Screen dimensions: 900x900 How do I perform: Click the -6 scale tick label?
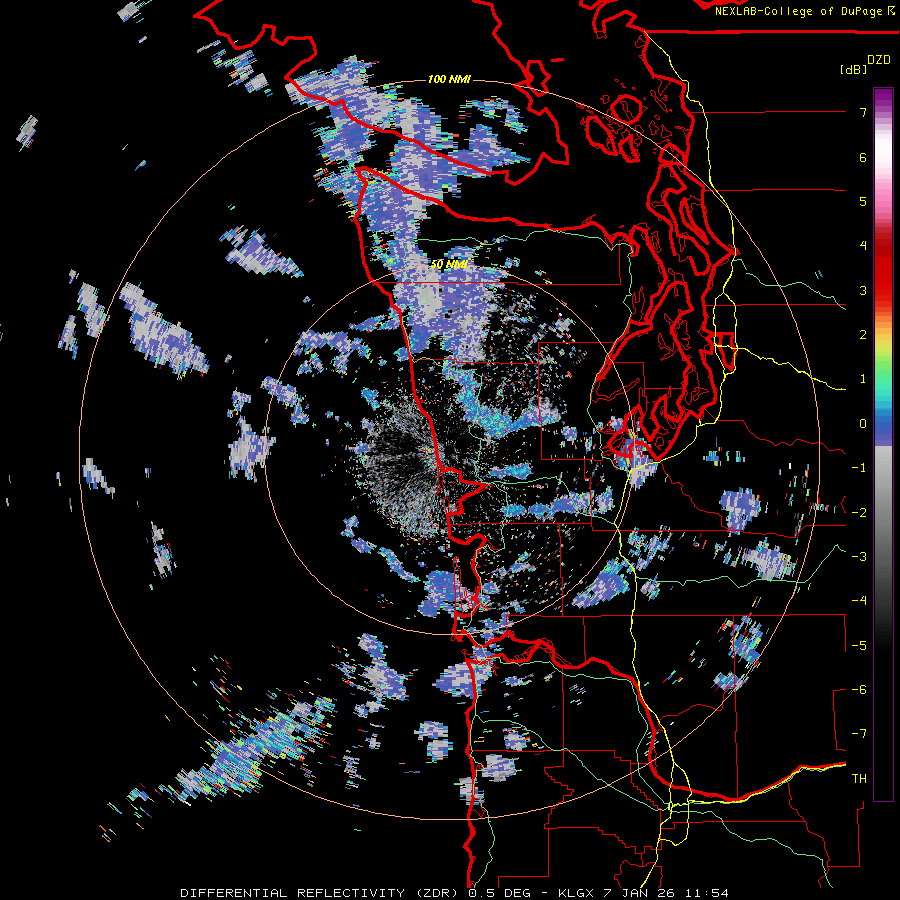859,689
